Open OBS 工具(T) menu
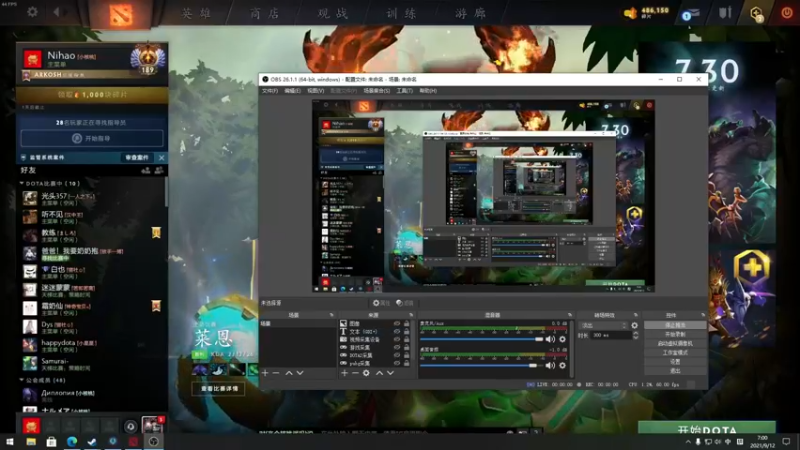 tap(405, 91)
